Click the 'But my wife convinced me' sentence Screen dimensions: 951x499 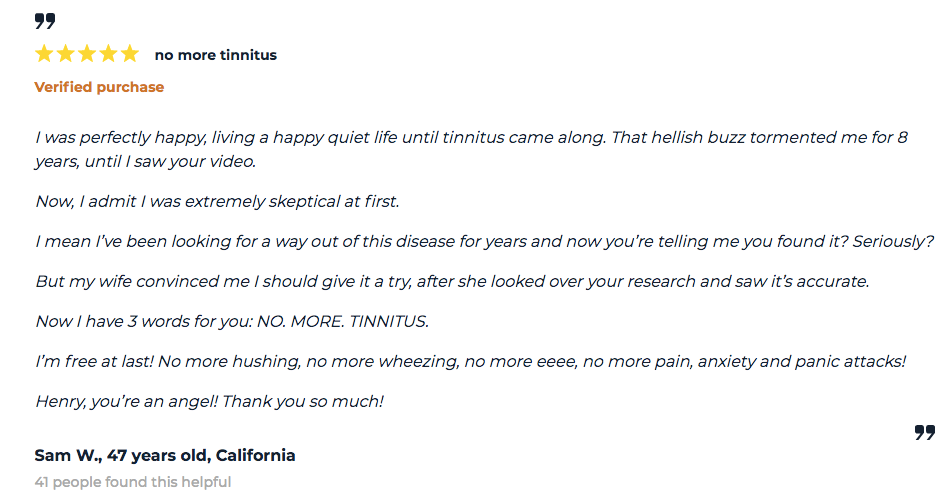(452, 281)
